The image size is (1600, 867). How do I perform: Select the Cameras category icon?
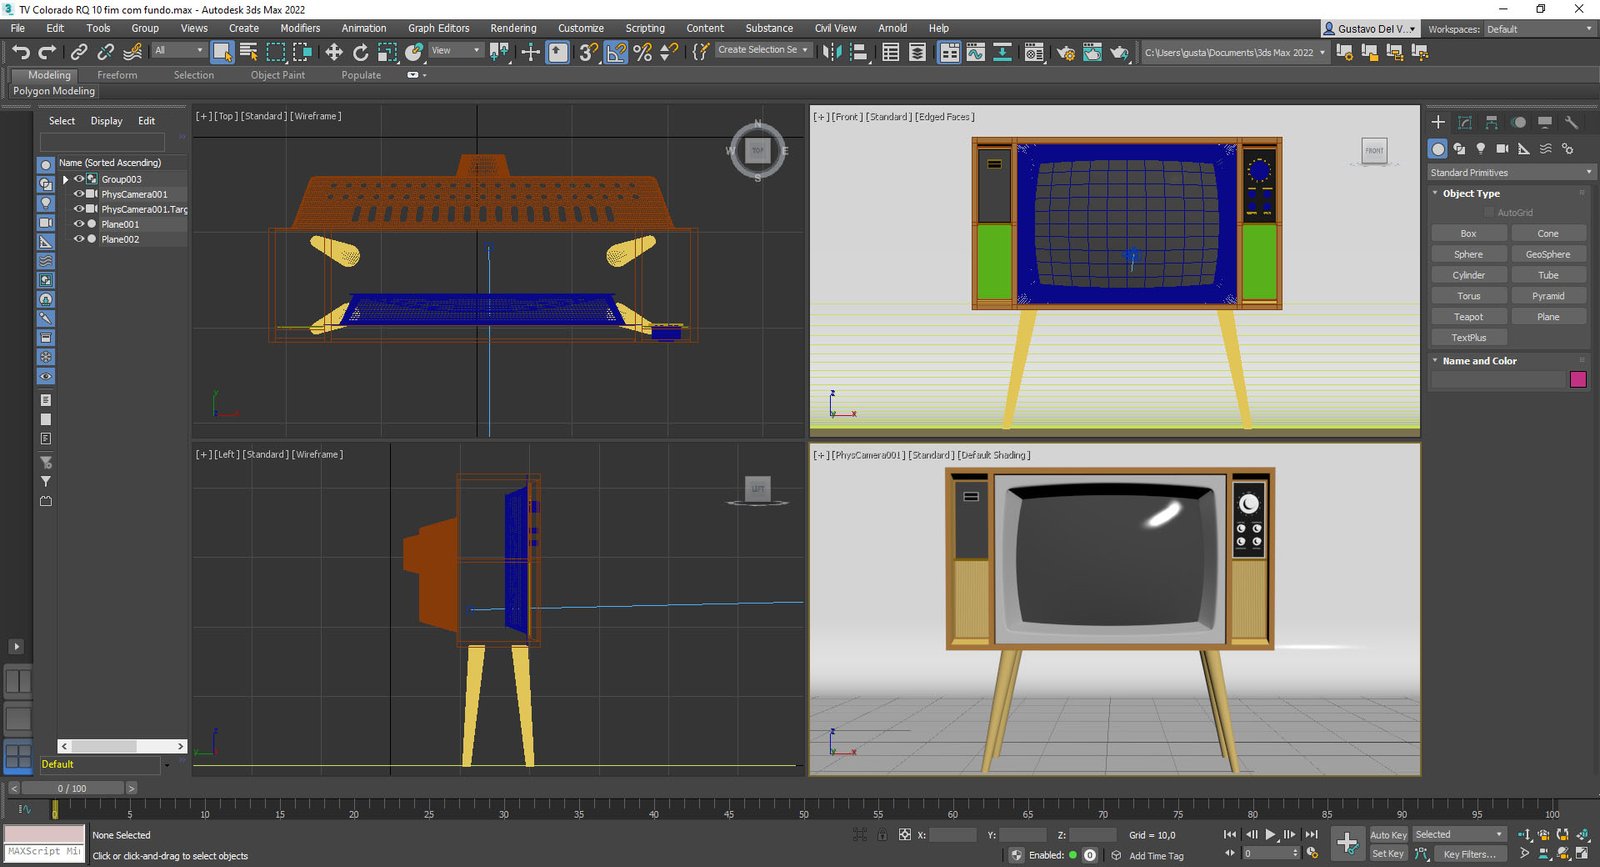click(x=1502, y=149)
